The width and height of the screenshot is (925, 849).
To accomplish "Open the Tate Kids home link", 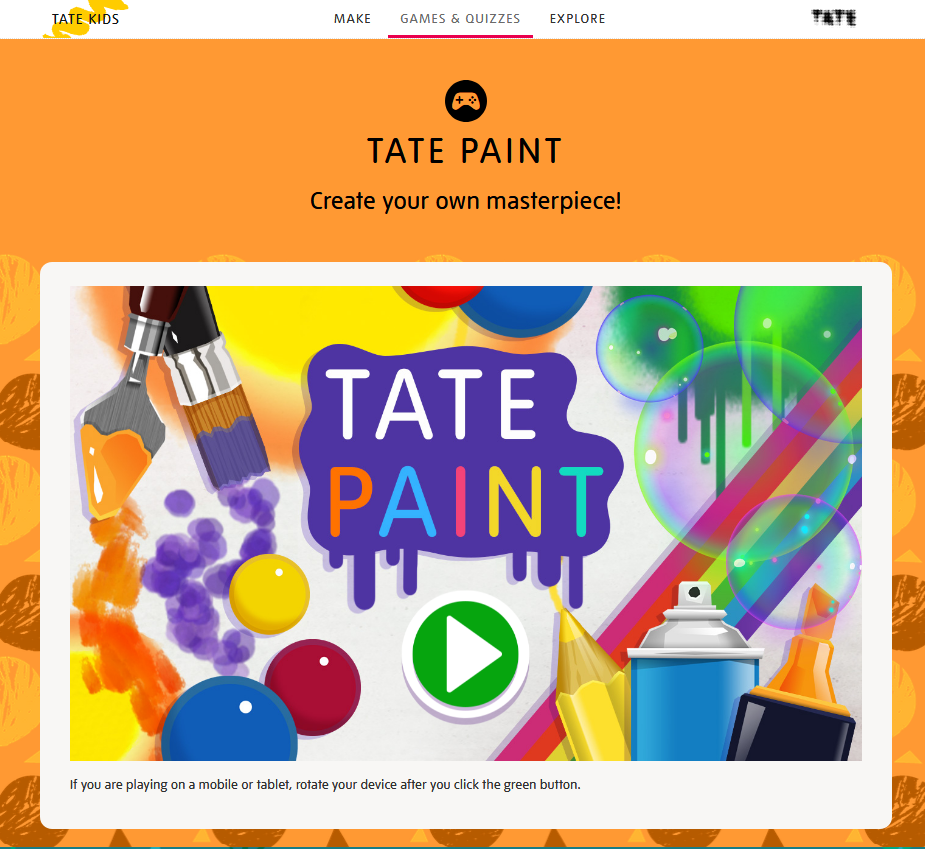I will coord(86,19).
